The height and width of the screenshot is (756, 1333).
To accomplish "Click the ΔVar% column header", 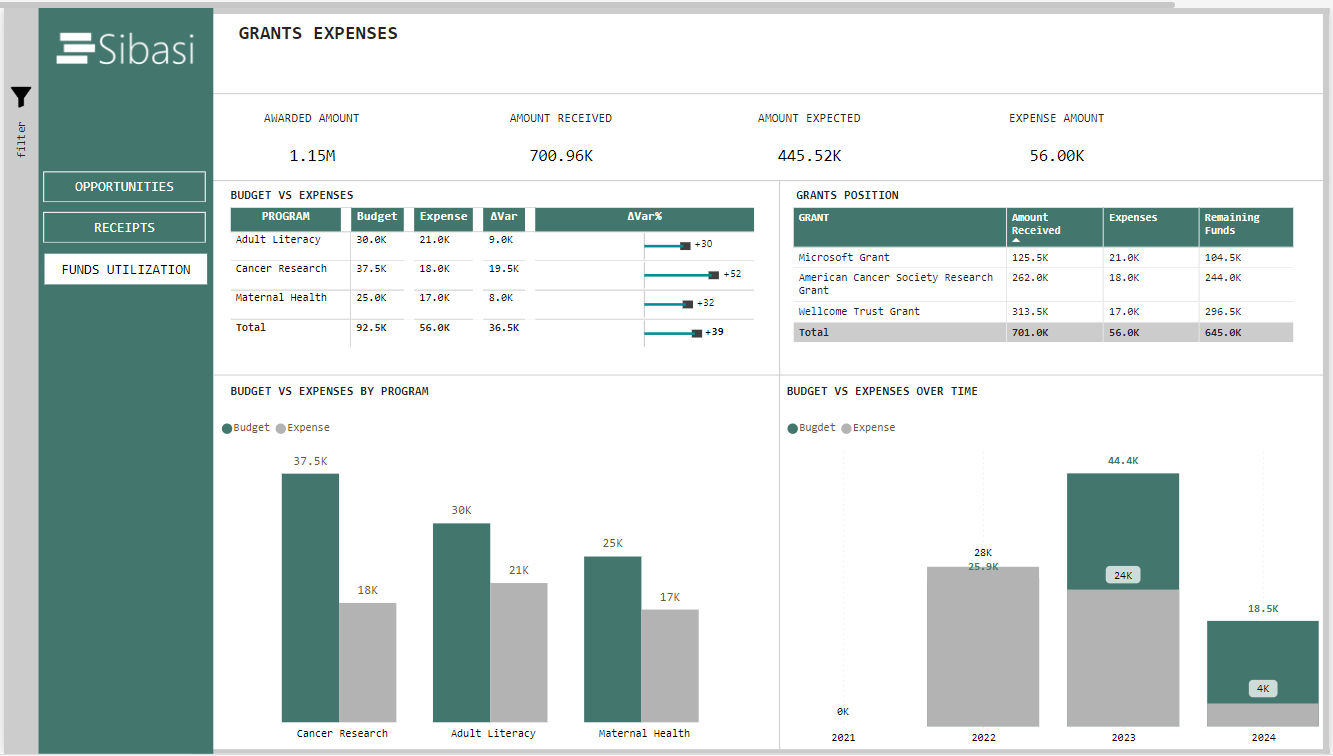I will coord(644,219).
